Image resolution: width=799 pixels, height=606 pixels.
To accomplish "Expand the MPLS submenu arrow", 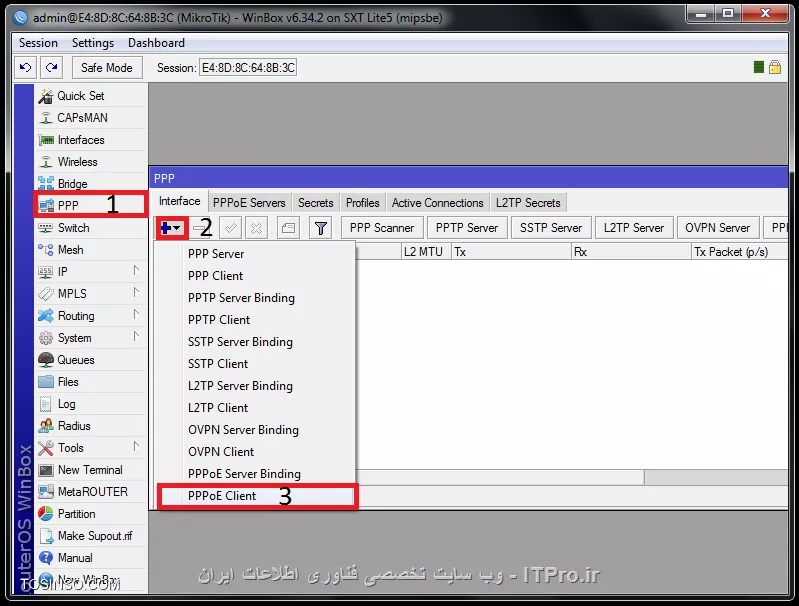I will pos(136,292).
